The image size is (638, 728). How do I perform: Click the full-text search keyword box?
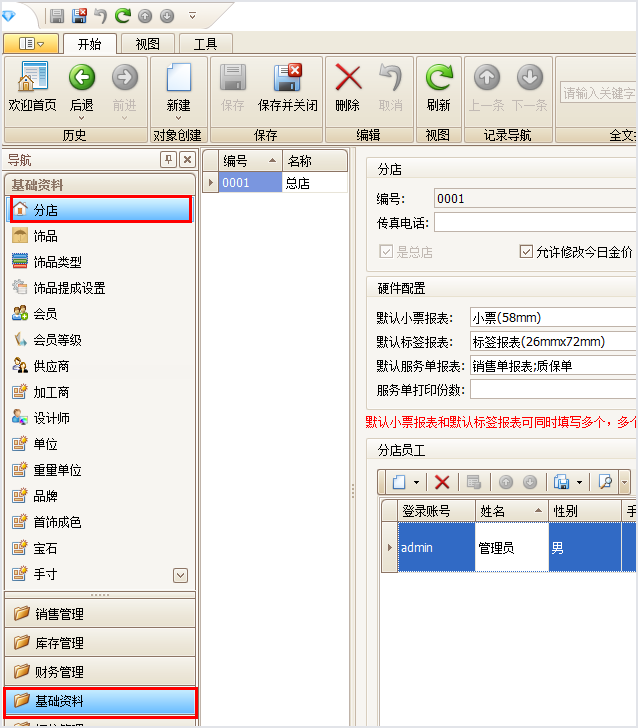(x=598, y=93)
